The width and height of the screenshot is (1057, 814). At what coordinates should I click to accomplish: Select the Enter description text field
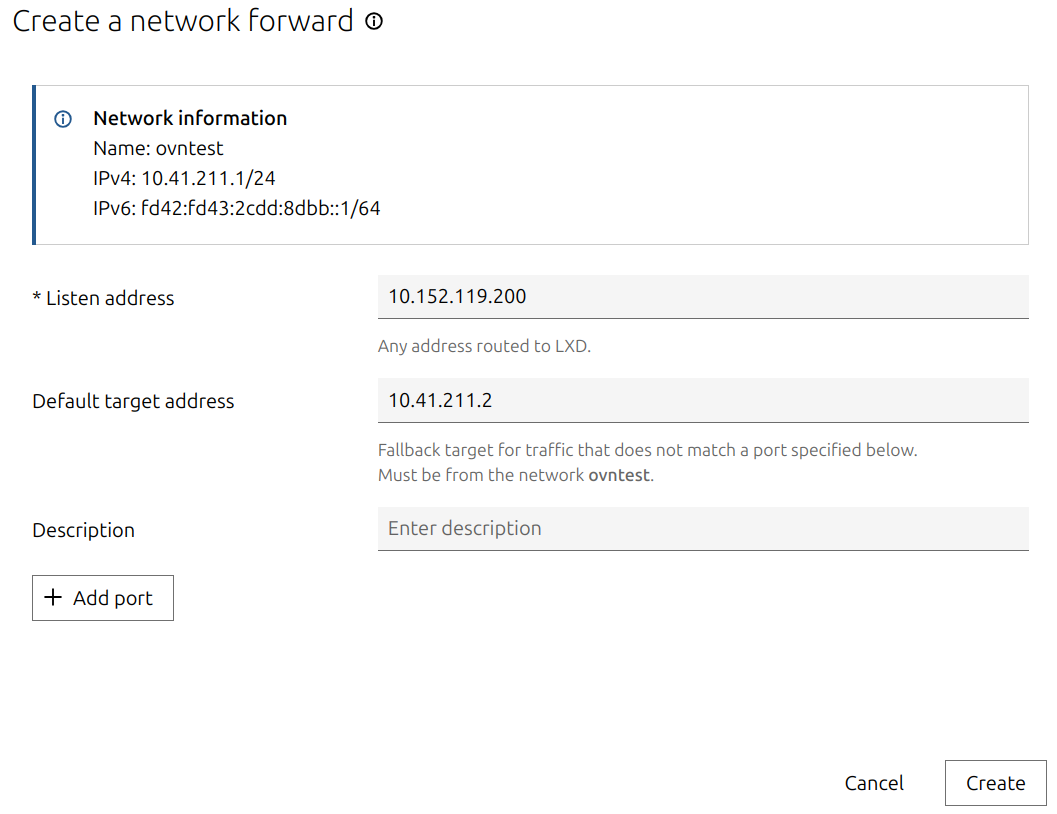(702, 528)
